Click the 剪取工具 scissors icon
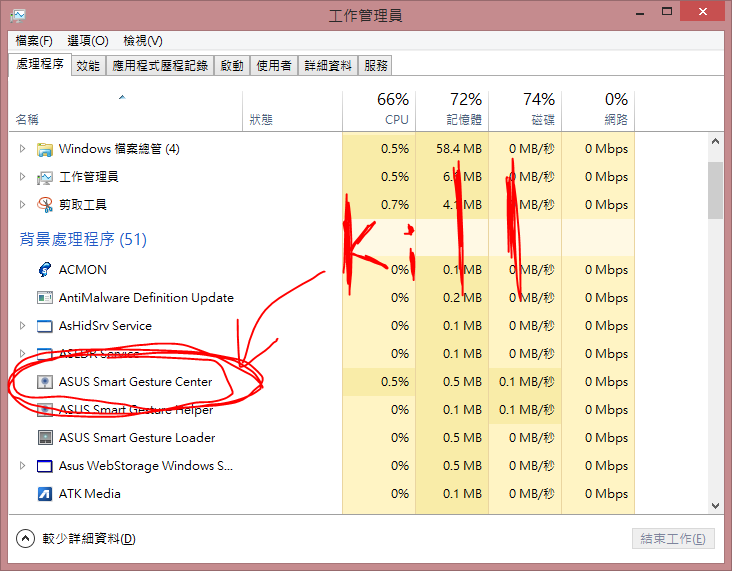Viewport: 732px width, 571px height. (x=45, y=205)
